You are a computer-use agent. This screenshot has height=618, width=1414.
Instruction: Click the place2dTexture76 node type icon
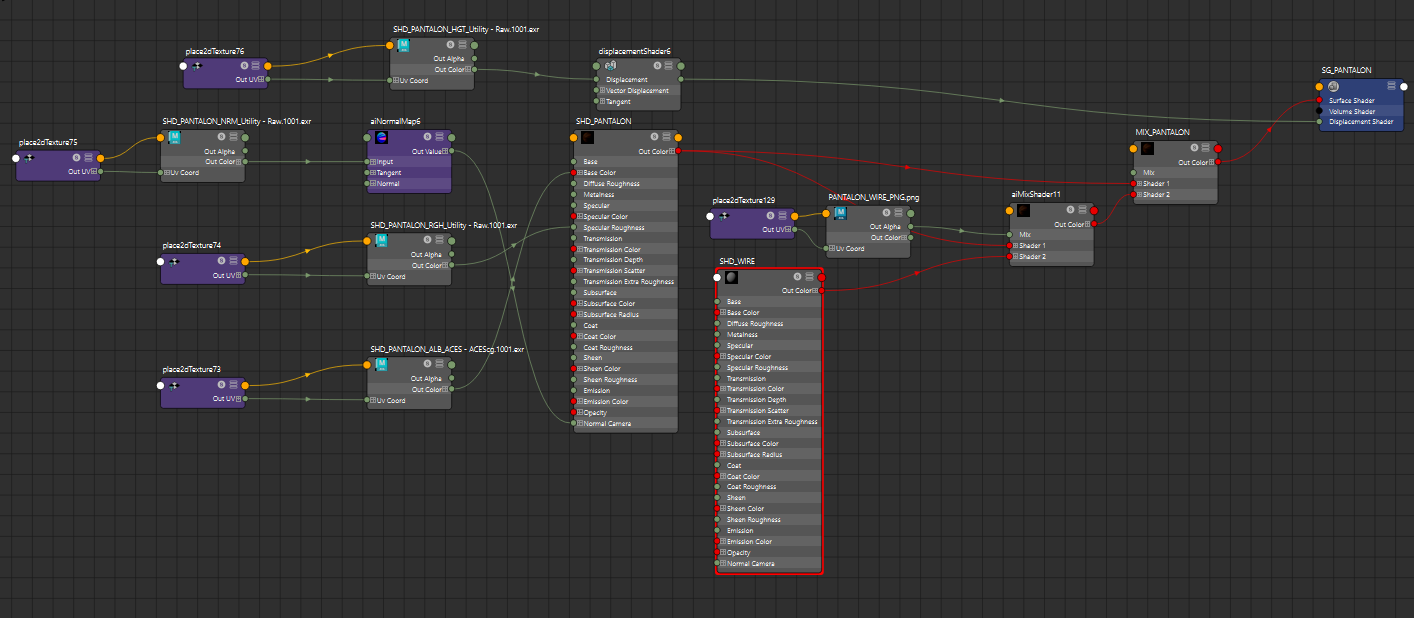pos(197,66)
